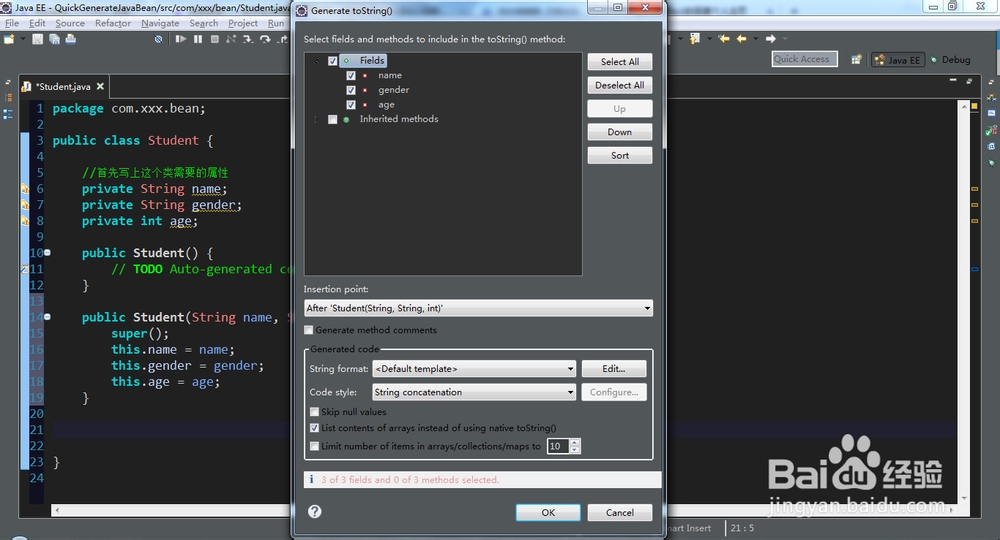Open the Navigate menu
The height and width of the screenshot is (540, 1000).
(x=160, y=23)
